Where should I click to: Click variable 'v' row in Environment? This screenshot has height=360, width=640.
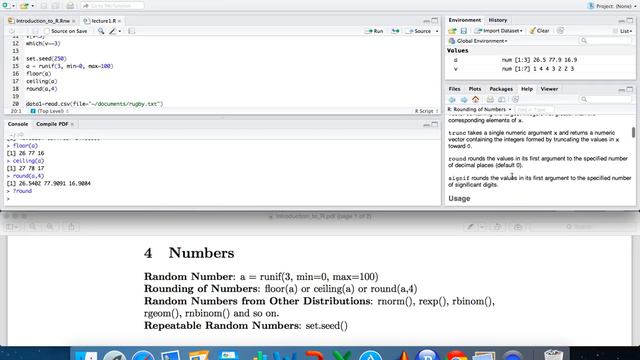click(x=540, y=69)
